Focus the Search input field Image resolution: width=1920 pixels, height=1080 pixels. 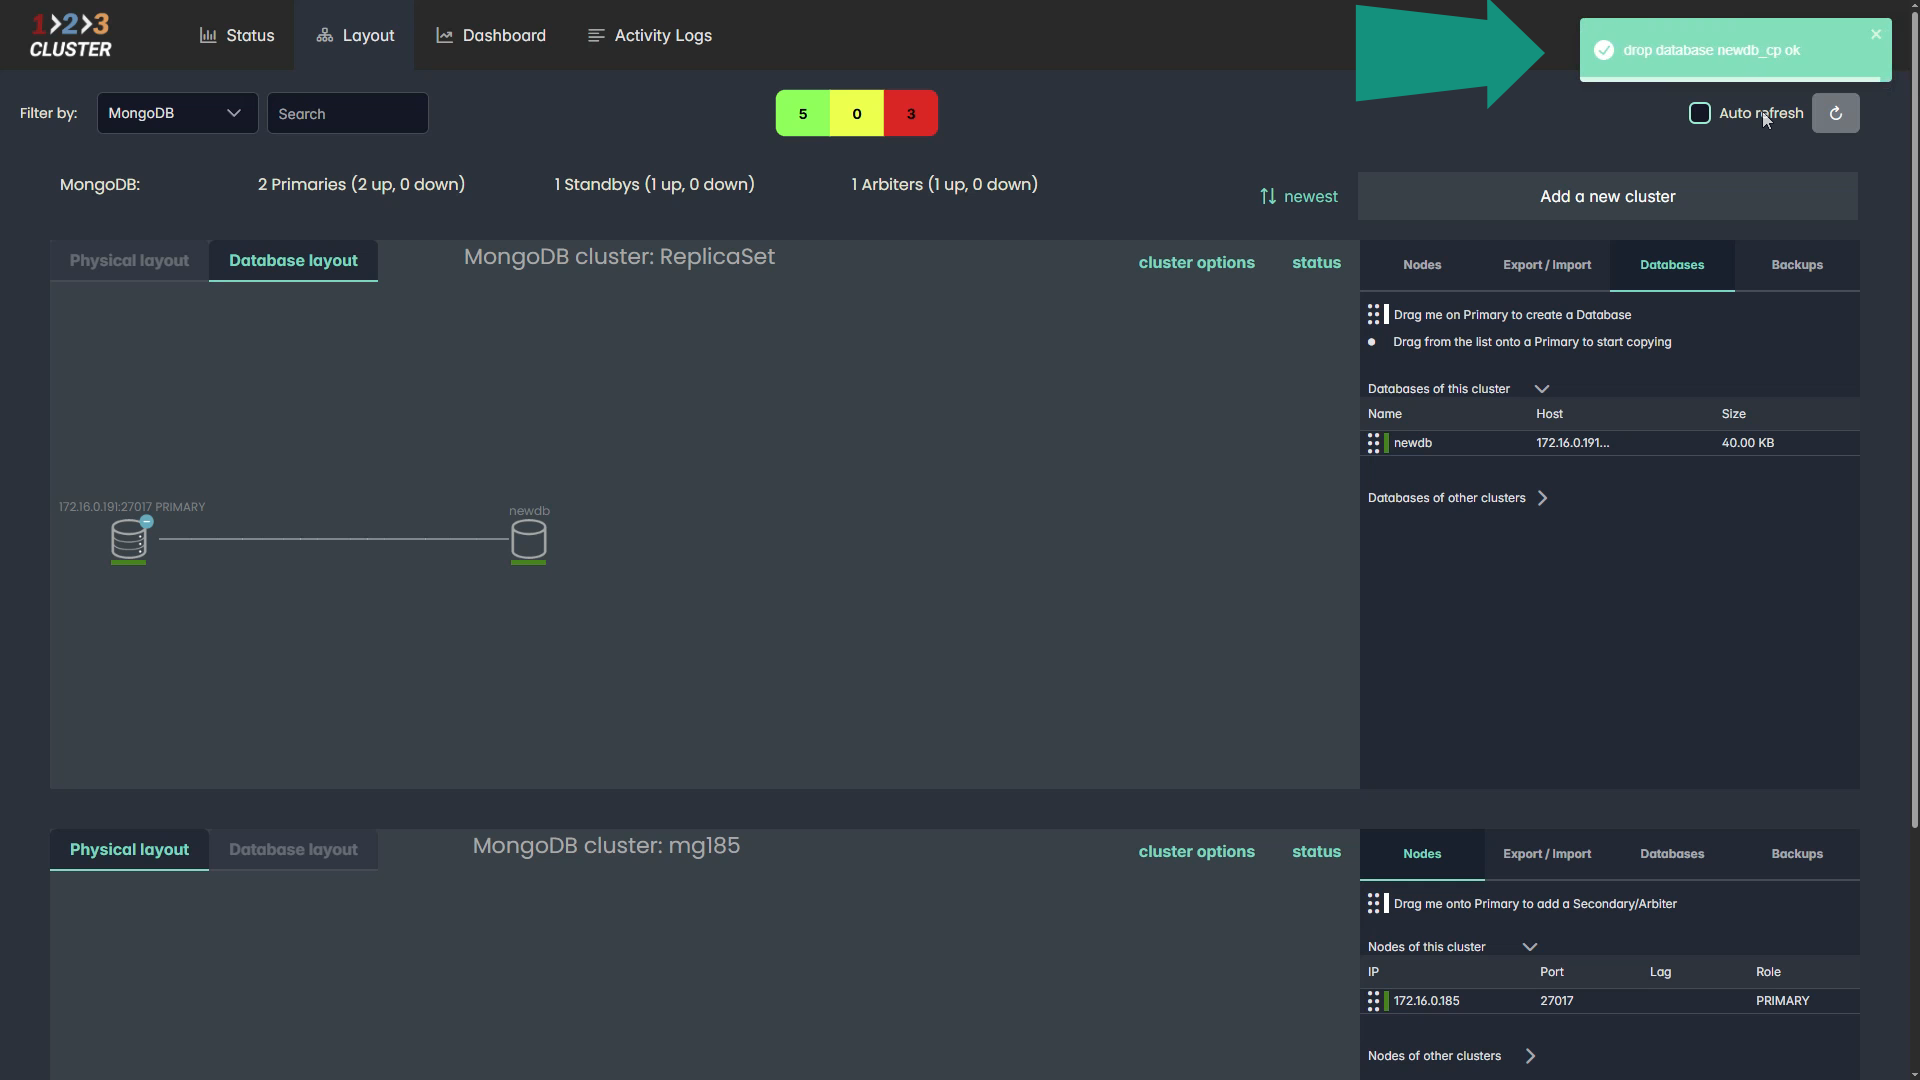(347, 113)
